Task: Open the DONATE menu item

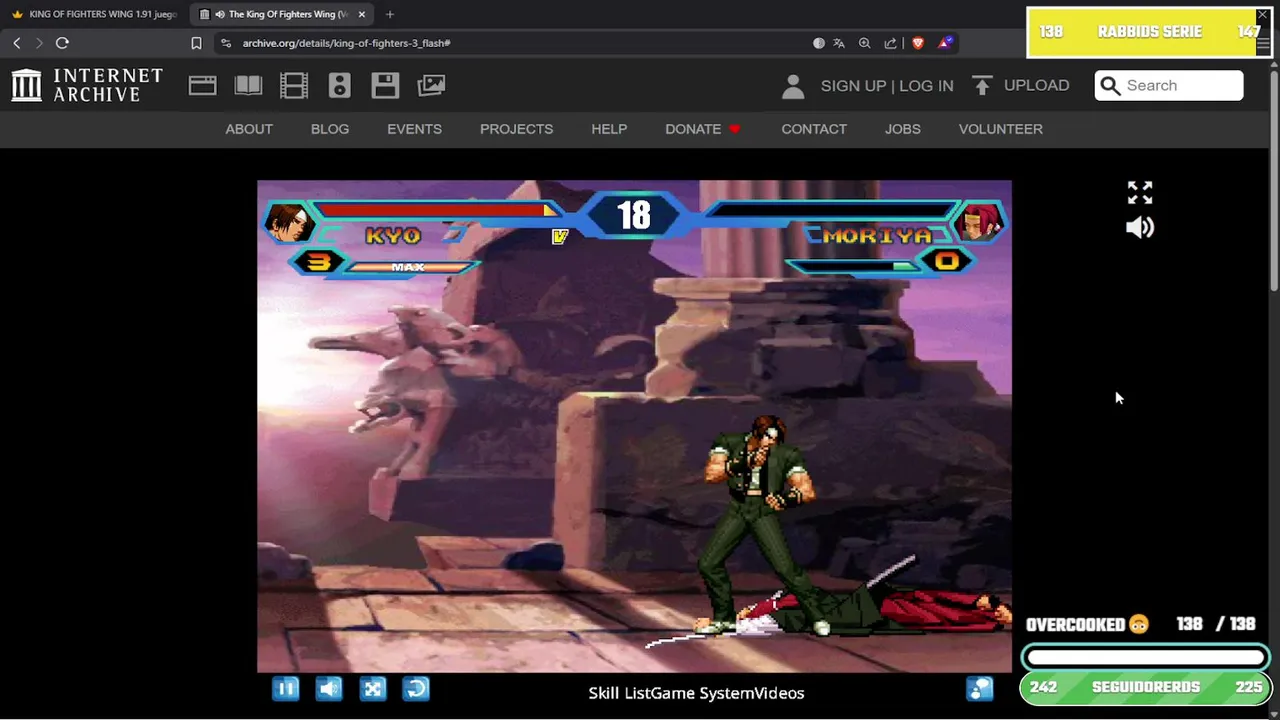Action: pos(702,129)
